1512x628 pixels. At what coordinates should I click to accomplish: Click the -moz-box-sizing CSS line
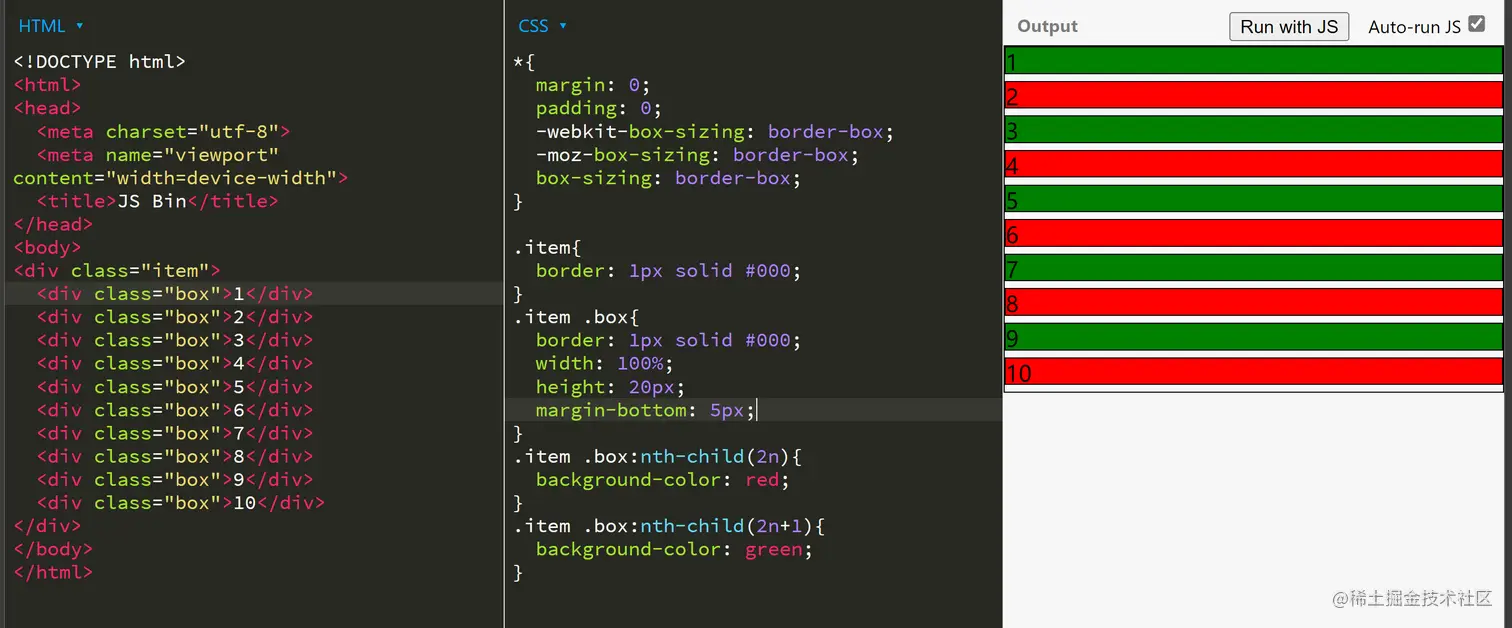pyautogui.click(x=697, y=155)
